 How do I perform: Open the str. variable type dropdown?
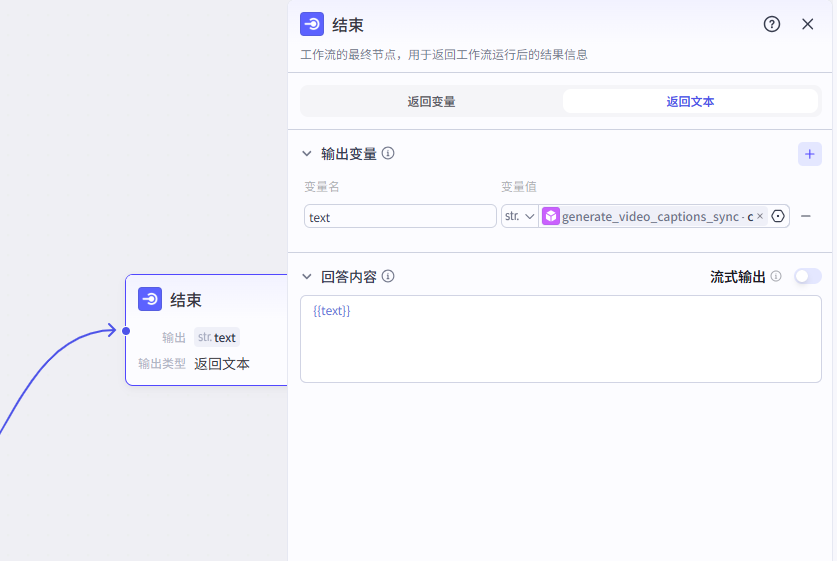point(520,216)
